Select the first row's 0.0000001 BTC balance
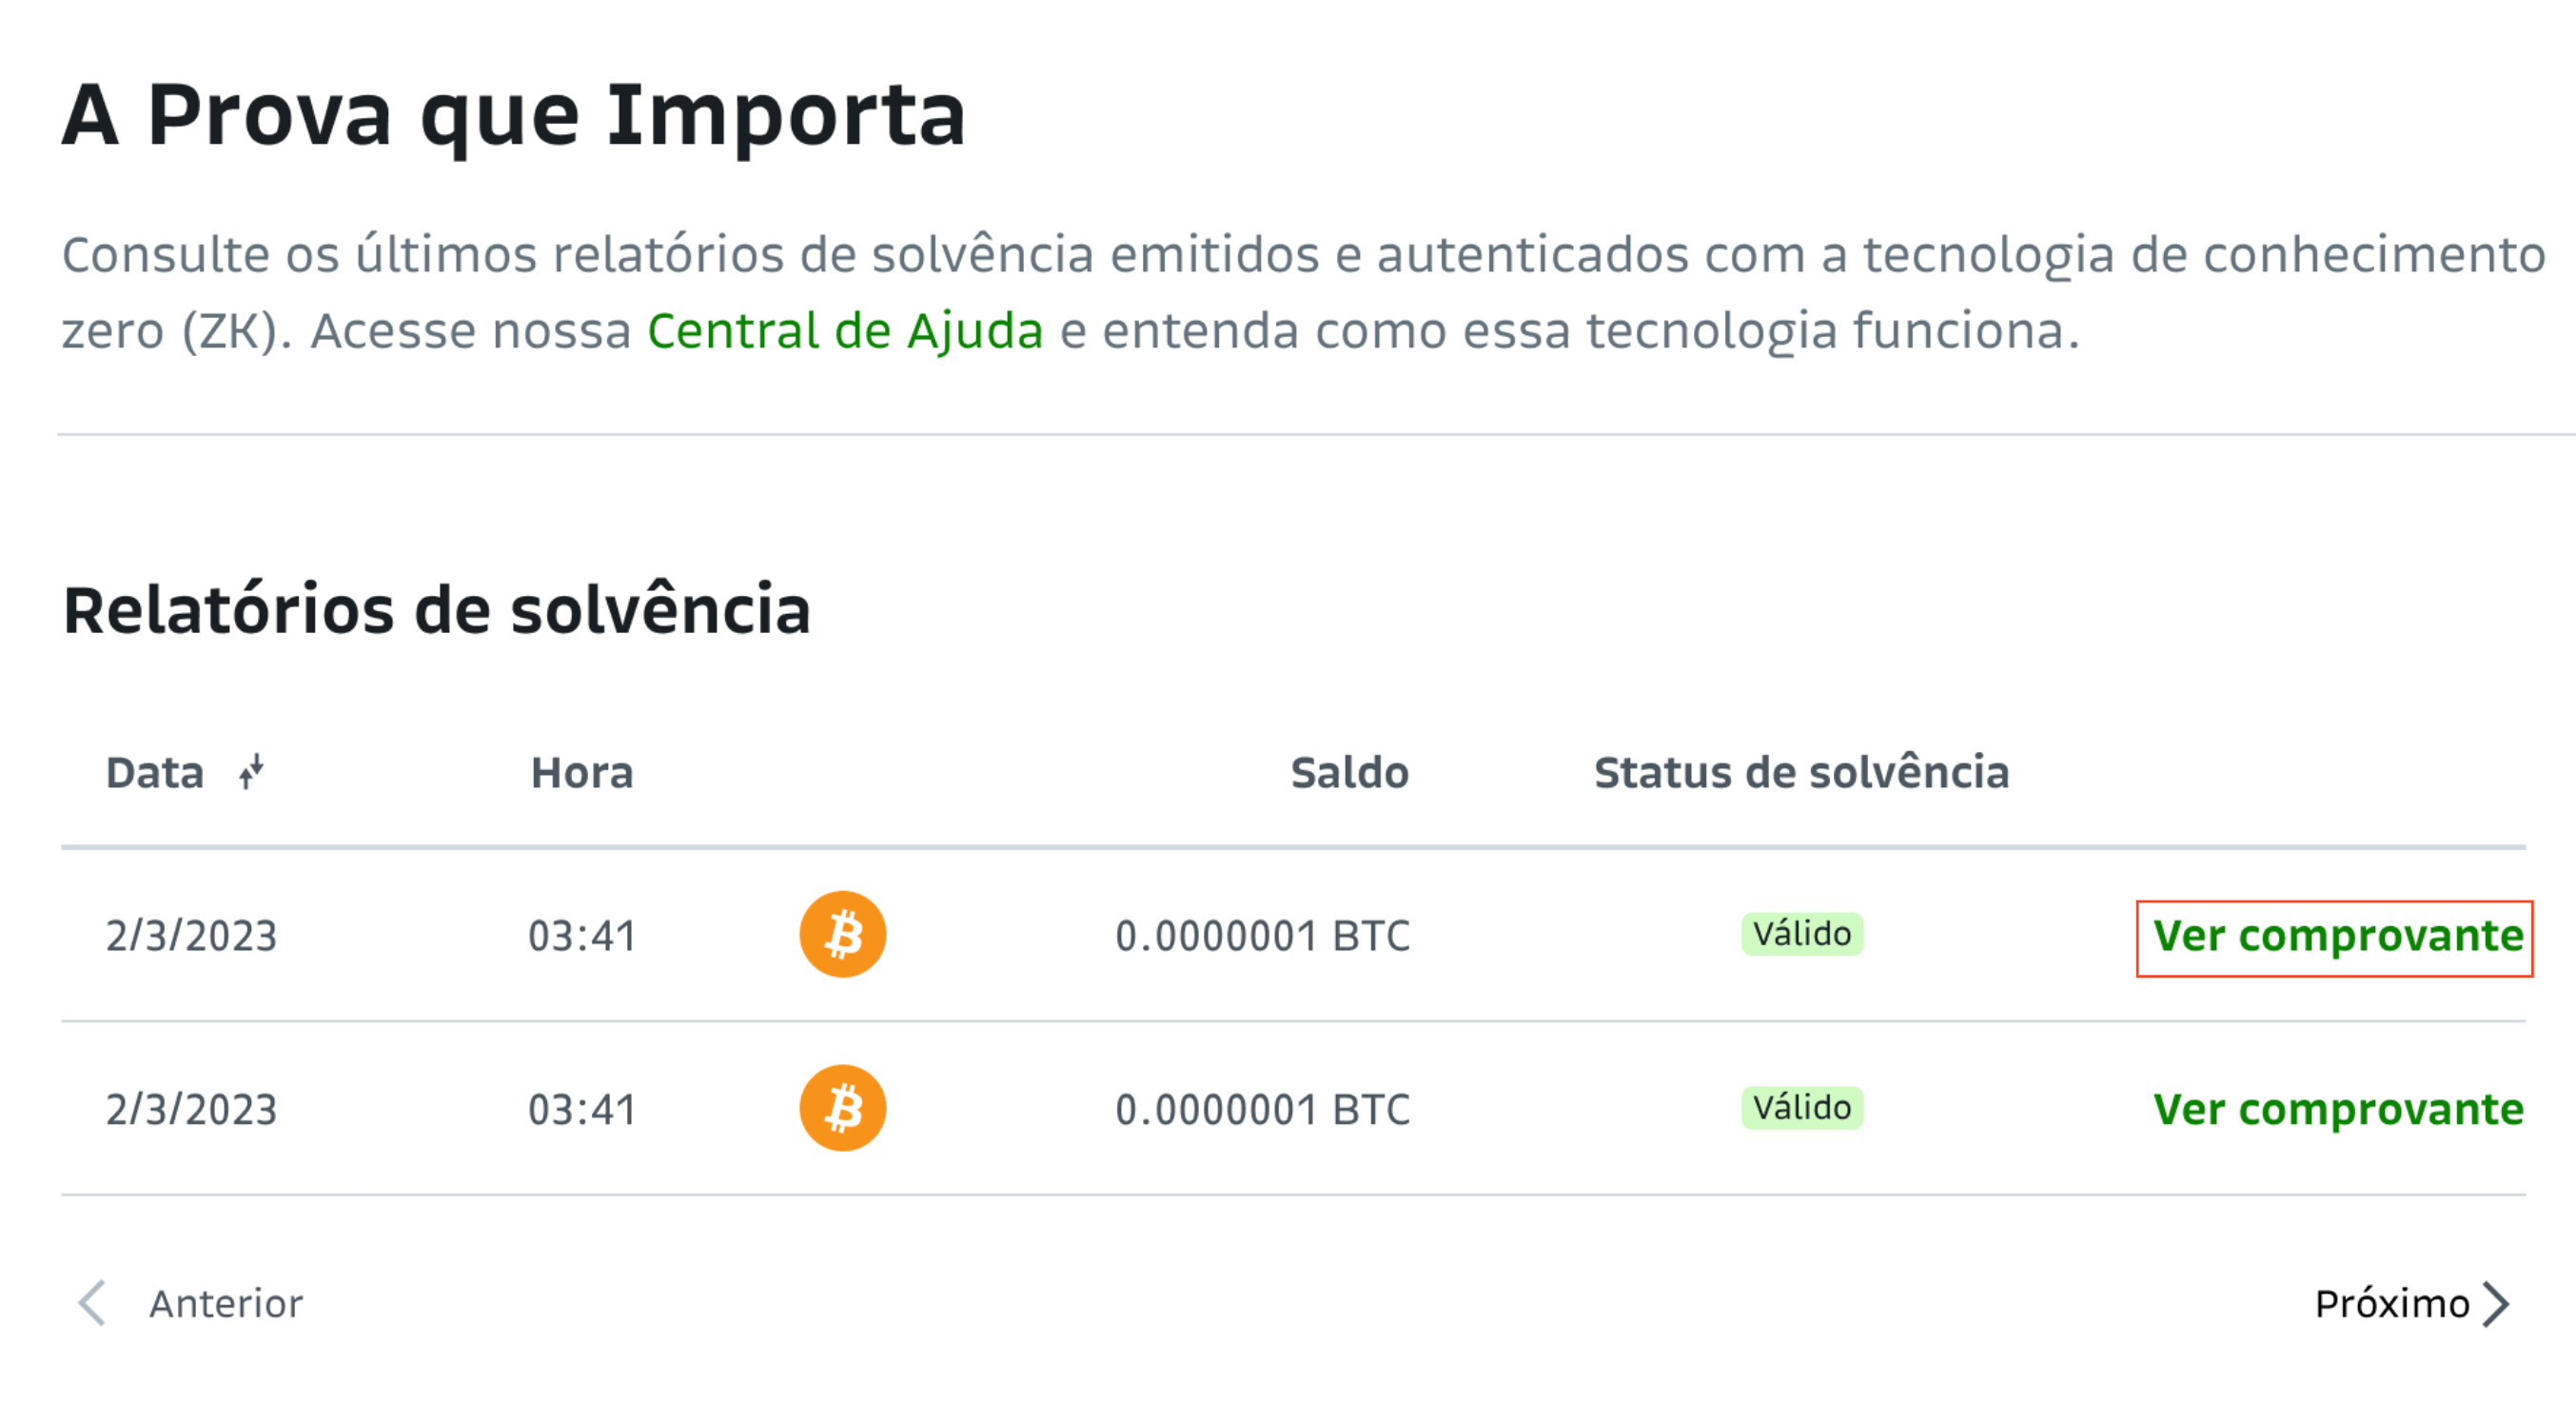Screen dimensions: 2576x1406 click(x=1262, y=937)
